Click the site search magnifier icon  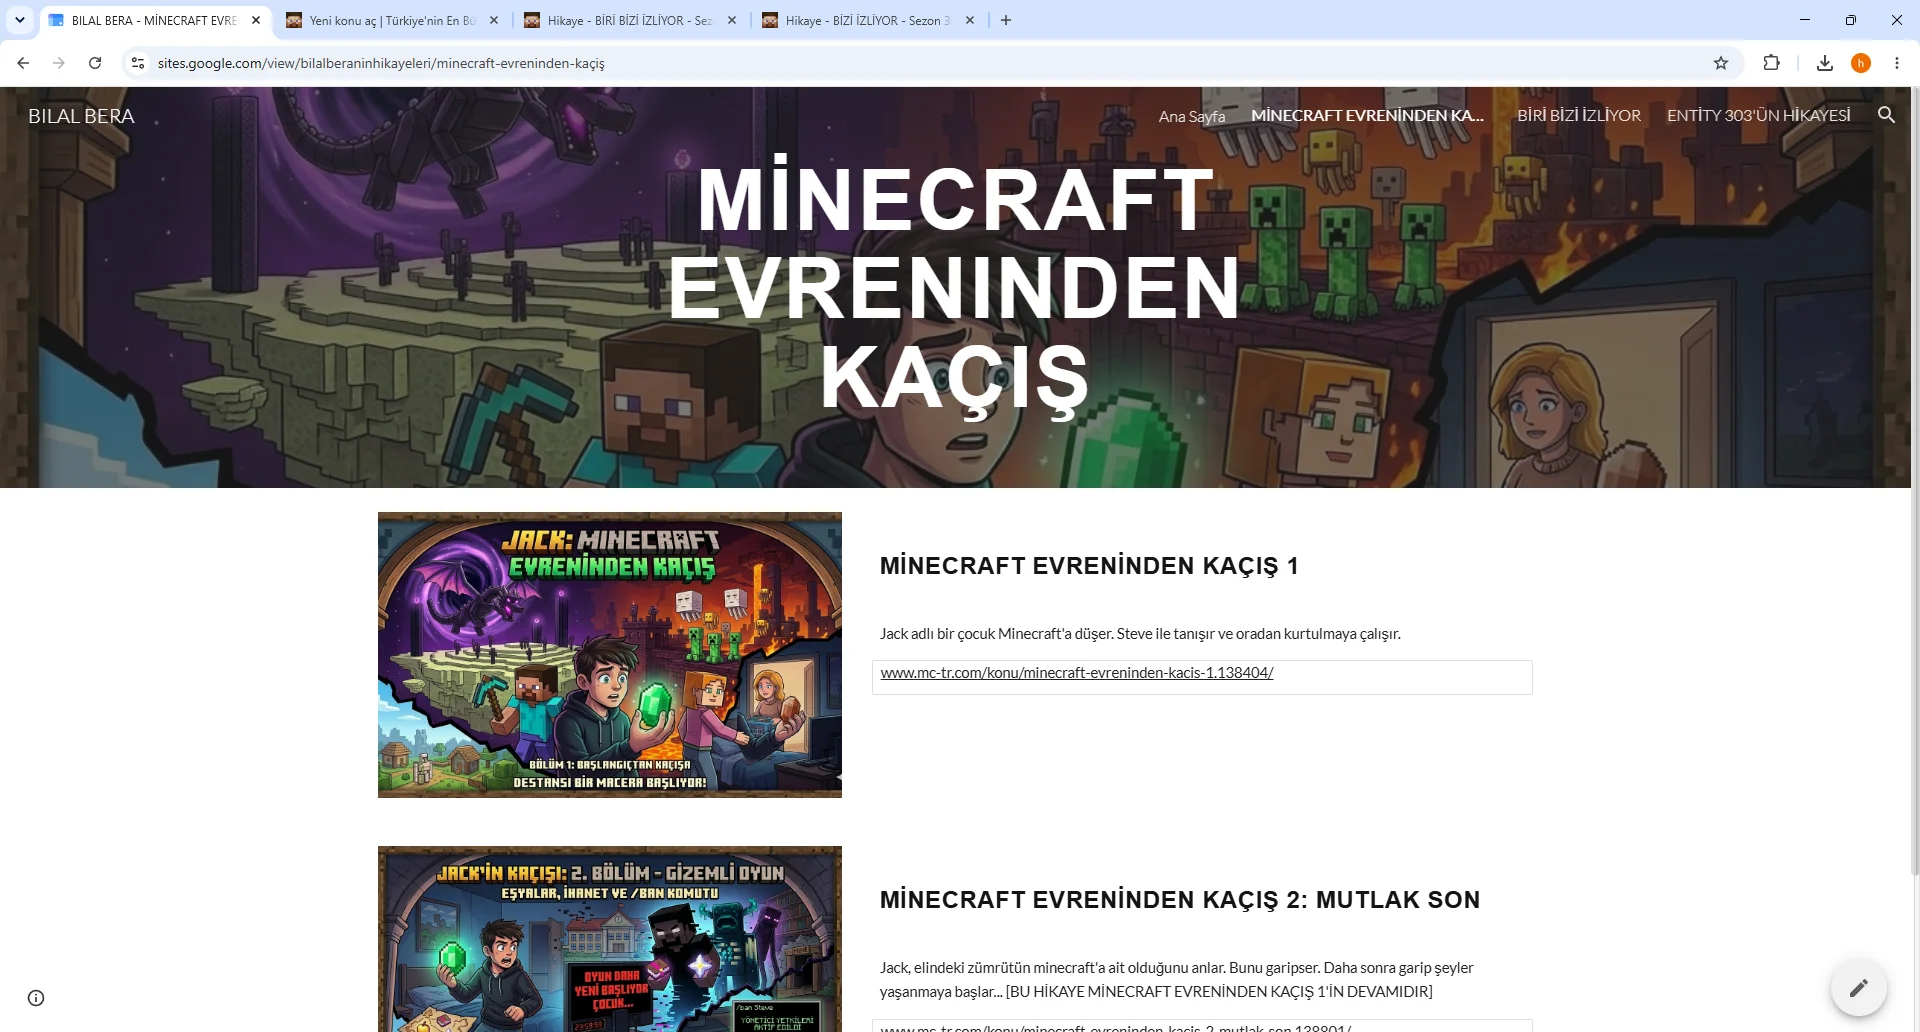(x=1886, y=115)
